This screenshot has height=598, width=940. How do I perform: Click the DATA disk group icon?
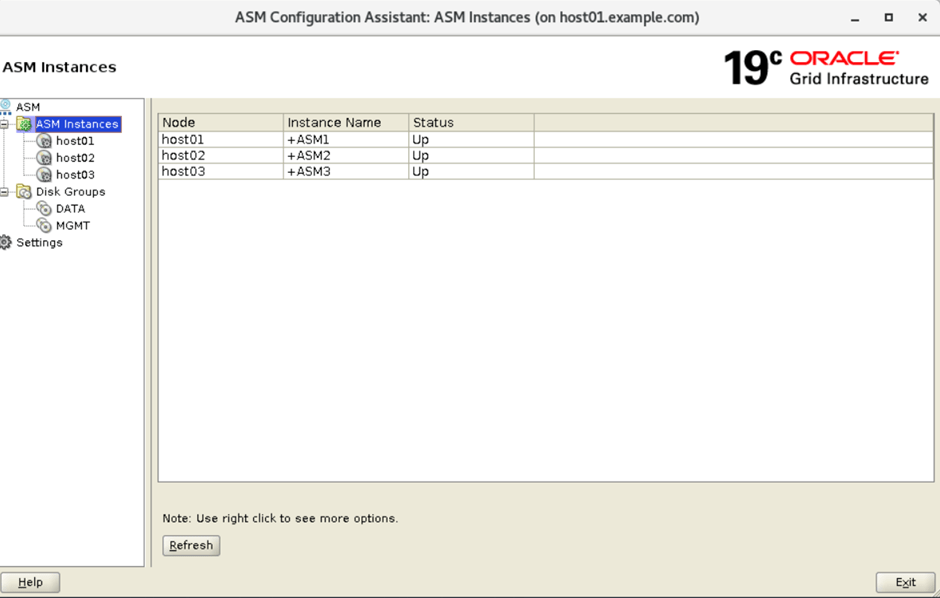[44, 209]
